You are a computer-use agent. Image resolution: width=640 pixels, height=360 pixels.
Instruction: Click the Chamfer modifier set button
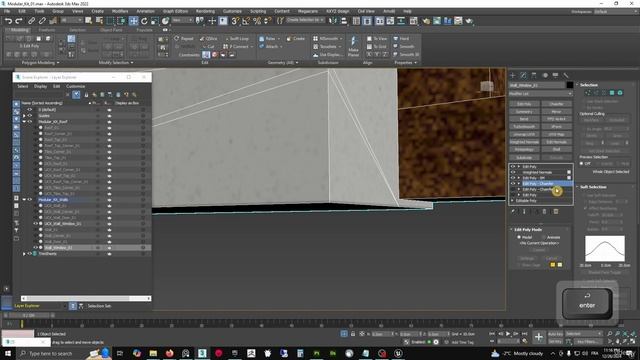coord(556,104)
